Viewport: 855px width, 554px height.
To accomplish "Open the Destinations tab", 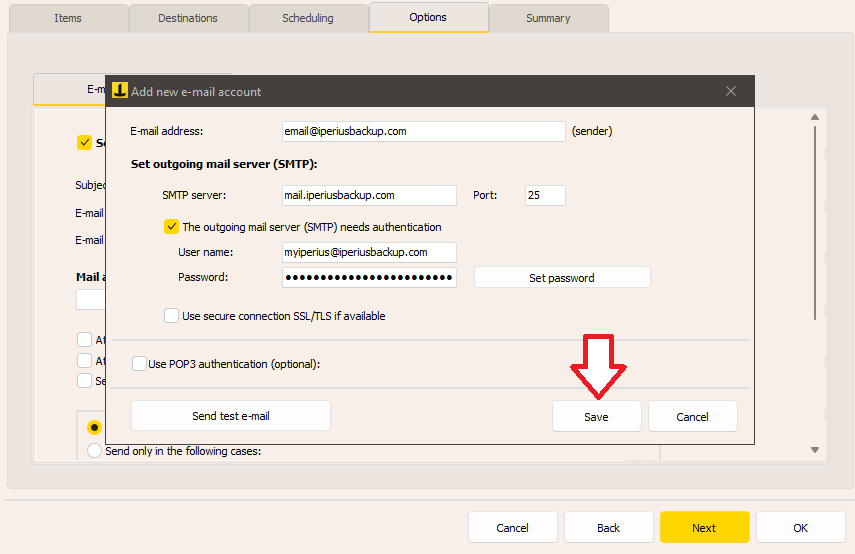I will click(x=188, y=18).
